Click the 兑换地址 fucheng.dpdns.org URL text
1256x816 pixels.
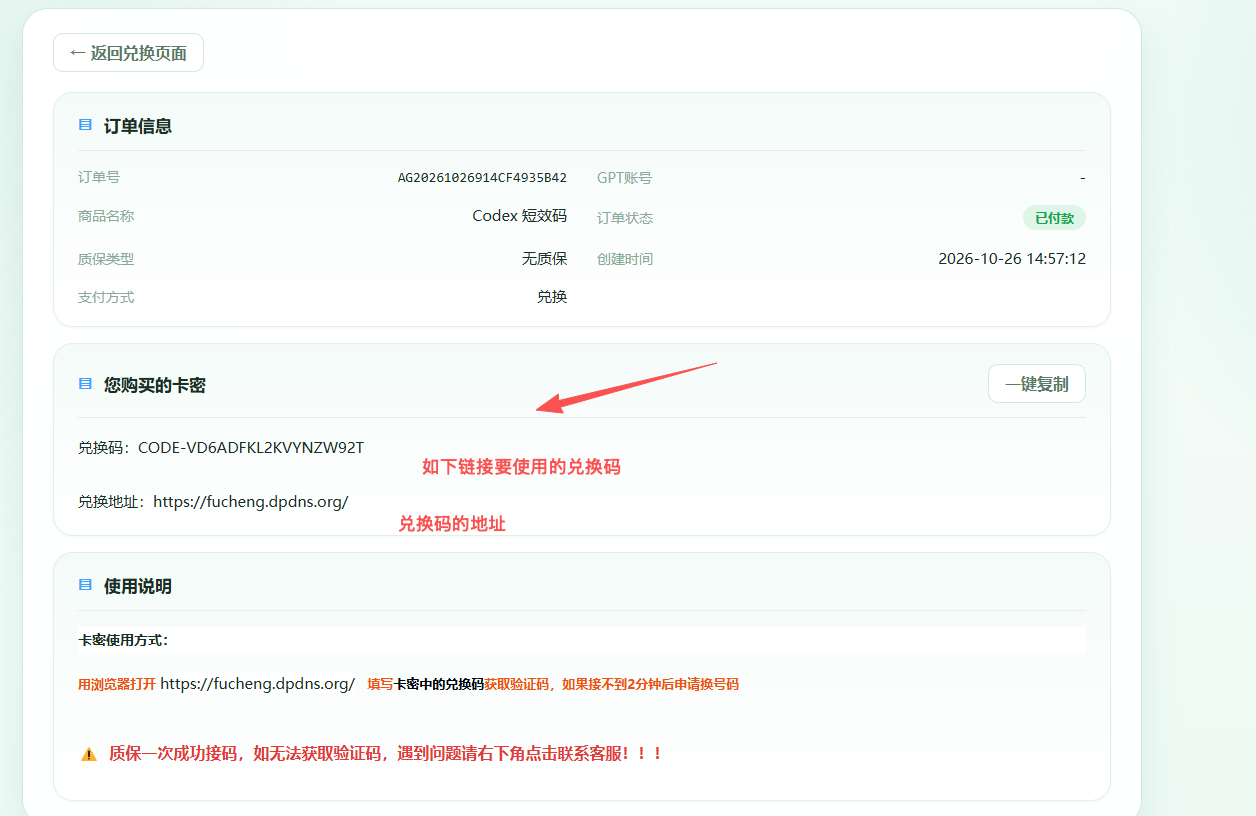251,502
